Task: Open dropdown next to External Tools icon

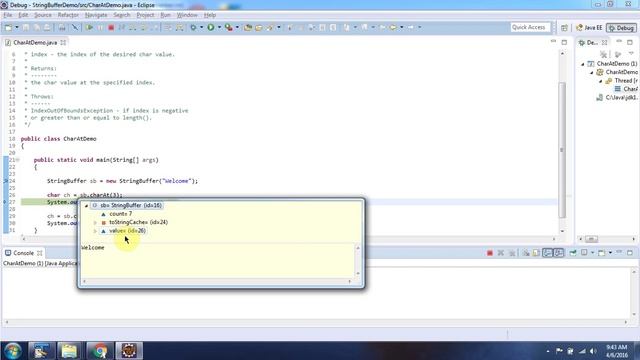Action: pyautogui.click(x=237, y=27)
